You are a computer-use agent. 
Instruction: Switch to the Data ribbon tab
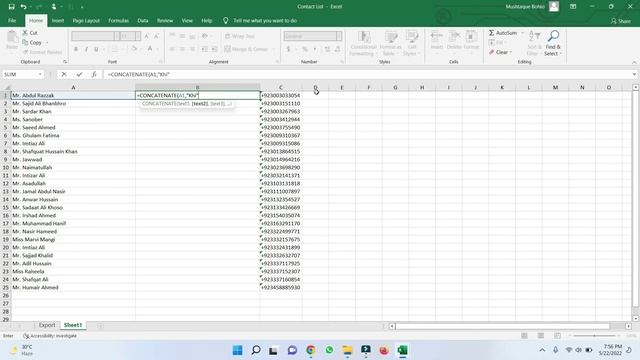click(x=143, y=20)
